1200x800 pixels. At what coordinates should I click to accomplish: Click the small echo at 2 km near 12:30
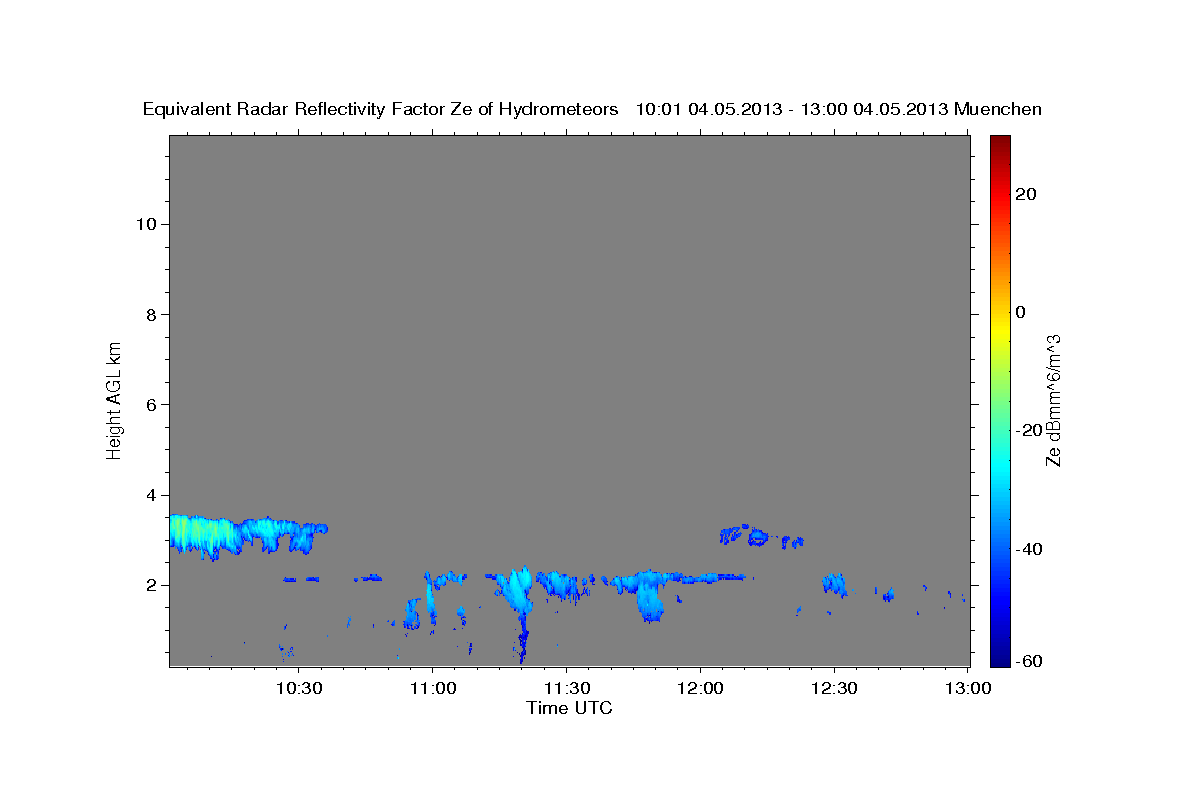point(834,584)
